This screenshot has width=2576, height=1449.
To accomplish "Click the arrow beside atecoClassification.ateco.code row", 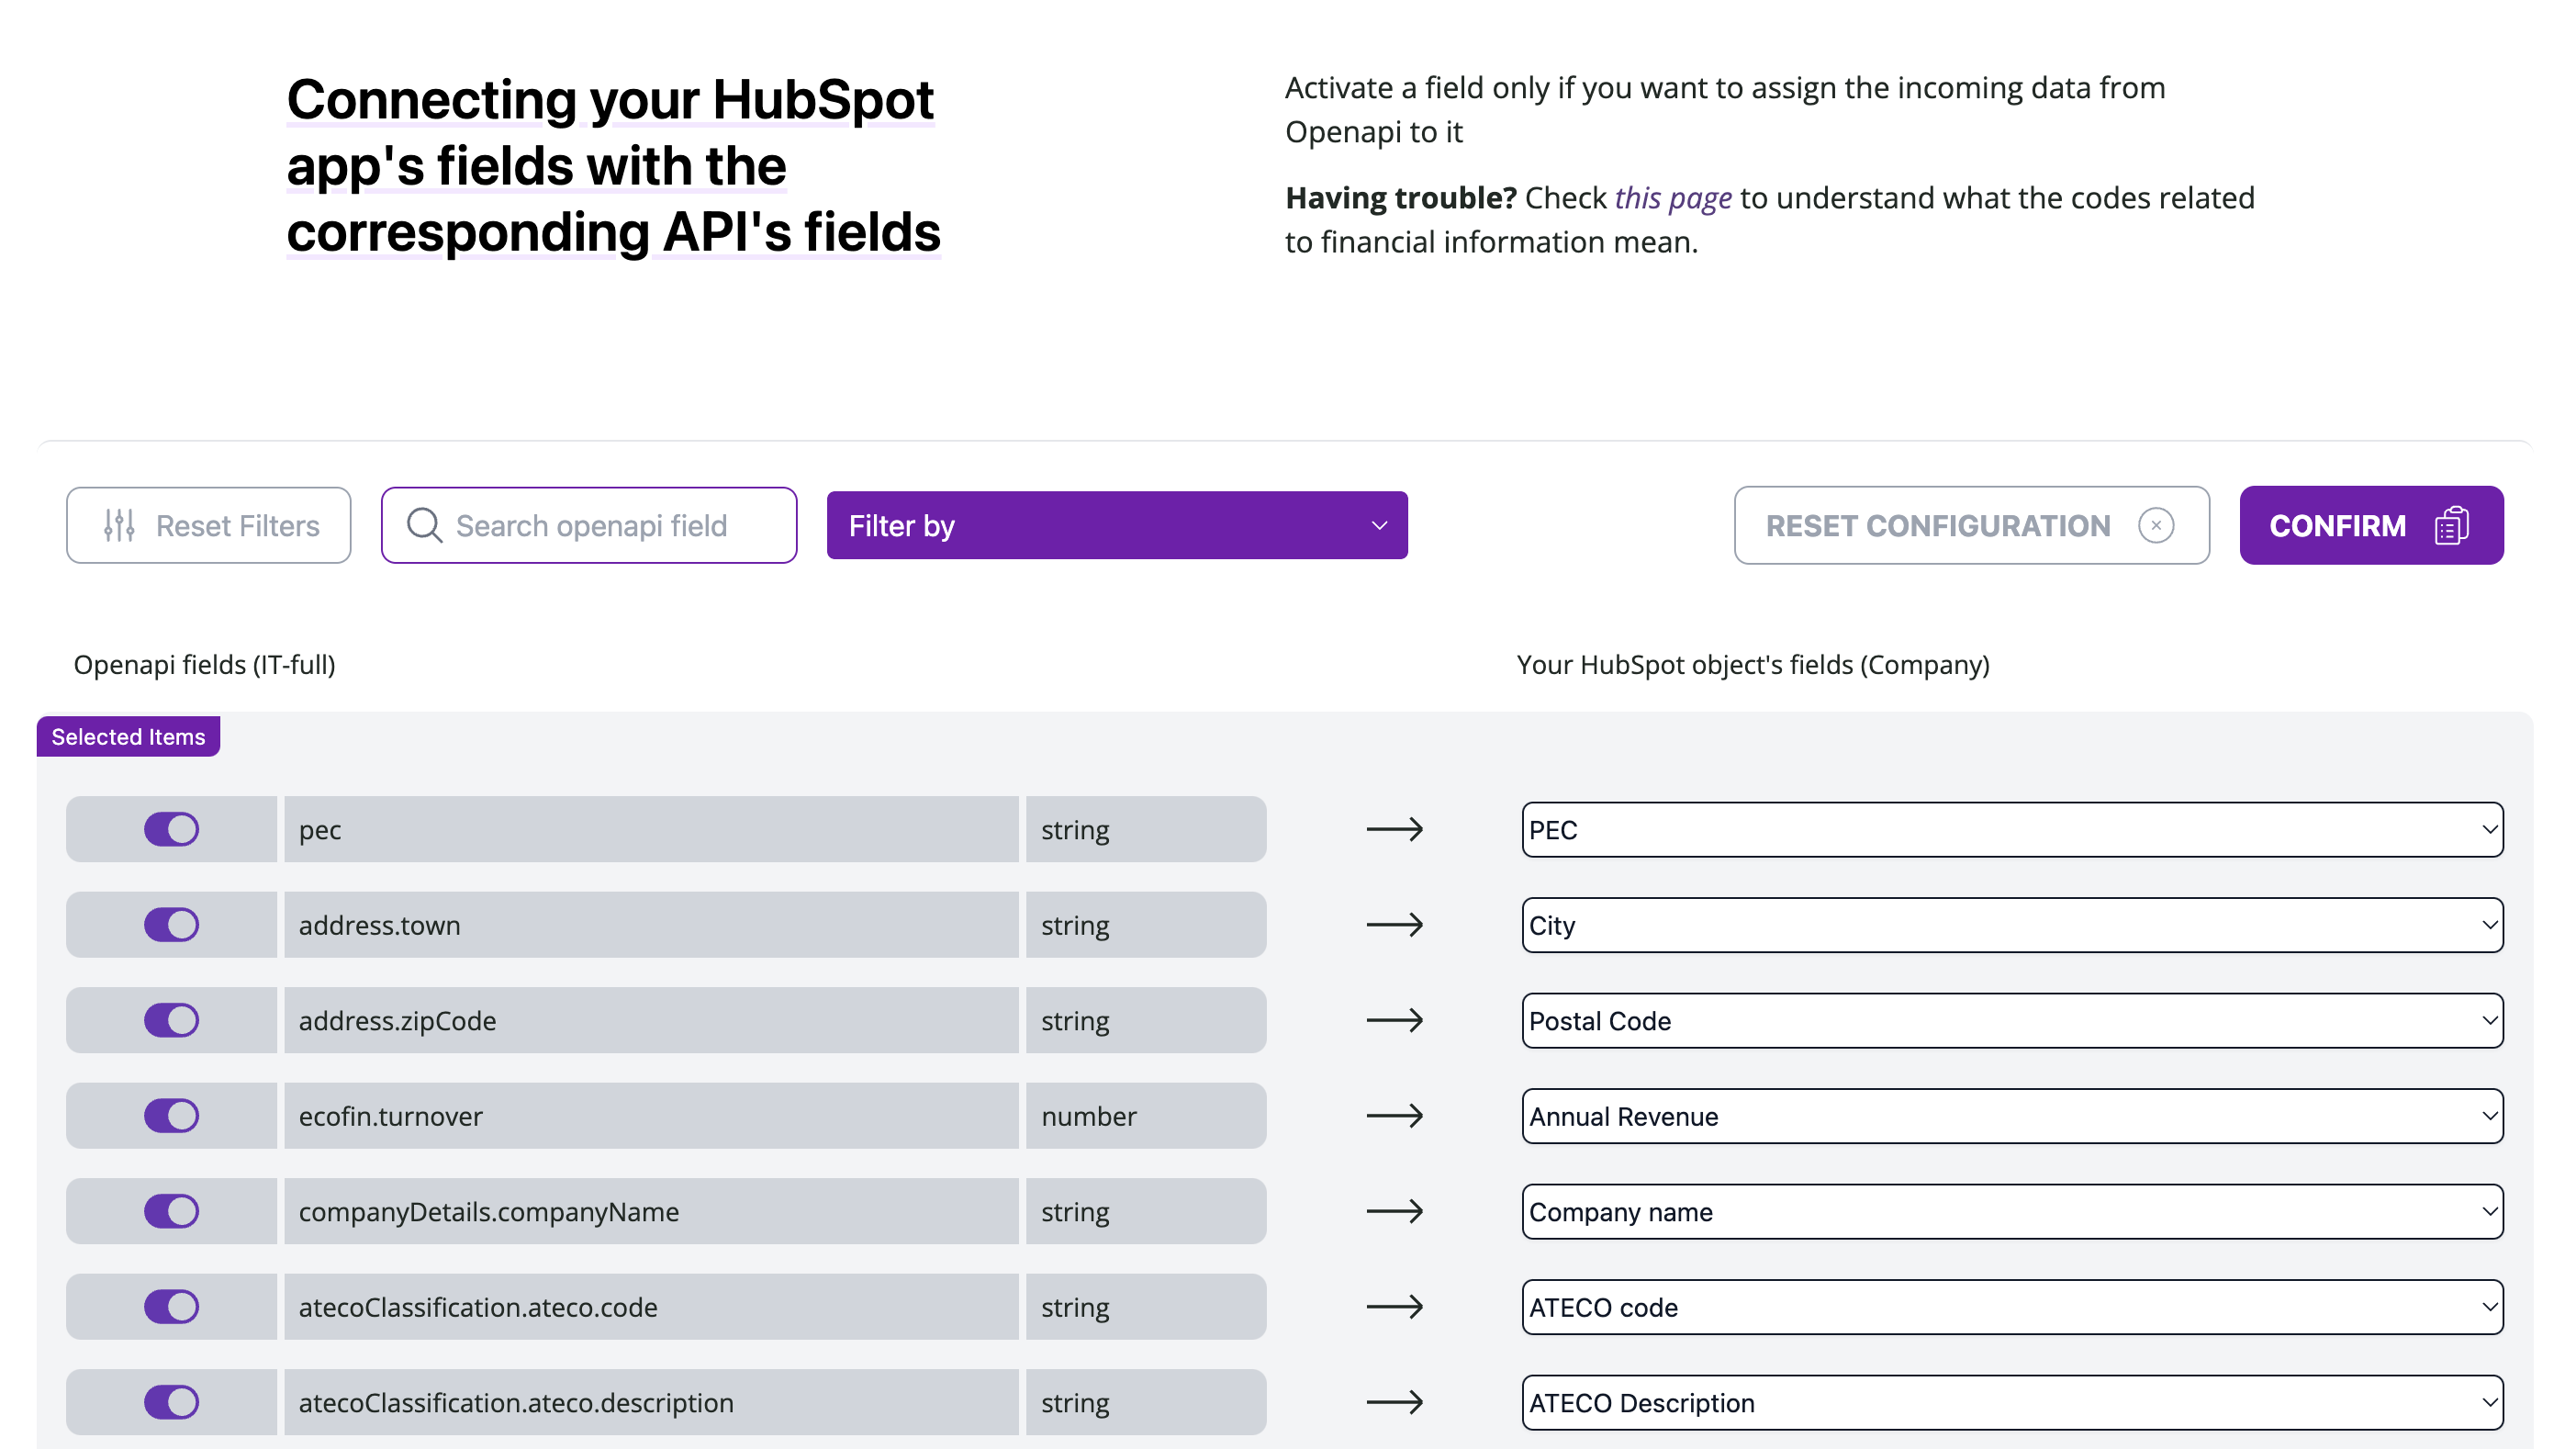I will pos(1394,1306).
